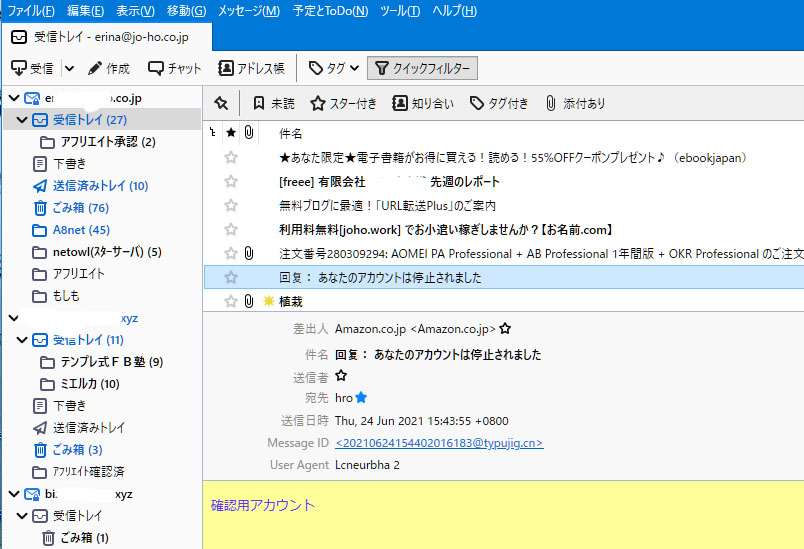Viewport: 804px width, 549px height.
Task: Select the A8net (45) folder
Action: [x=80, y=230]
